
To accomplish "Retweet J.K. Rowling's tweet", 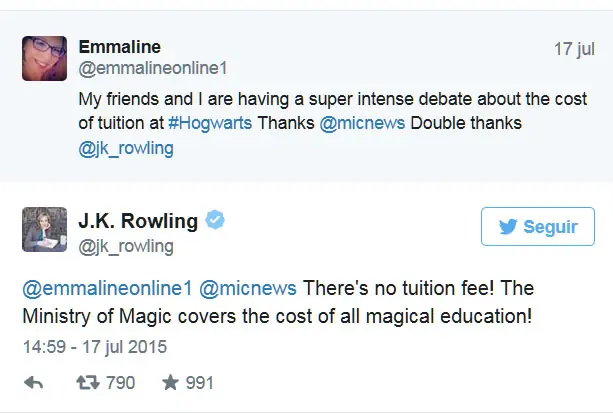I will coord(87,382).
